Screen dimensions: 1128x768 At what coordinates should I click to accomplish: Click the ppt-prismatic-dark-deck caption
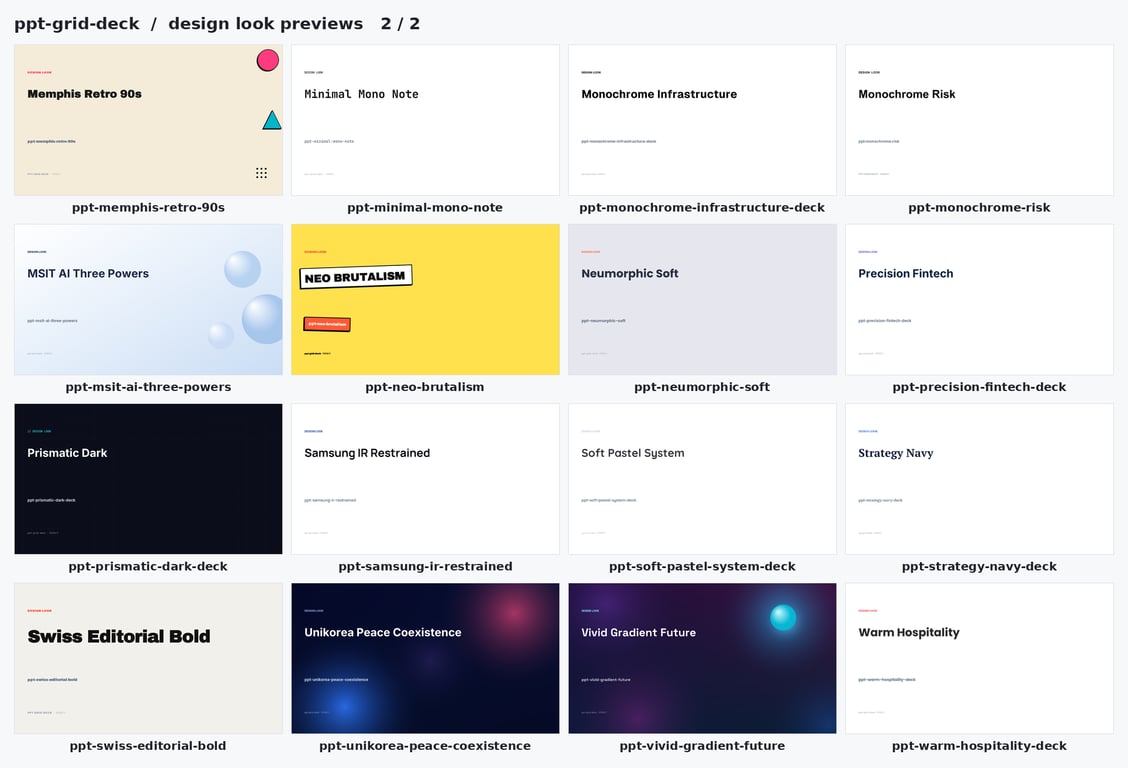pos(148,566)
